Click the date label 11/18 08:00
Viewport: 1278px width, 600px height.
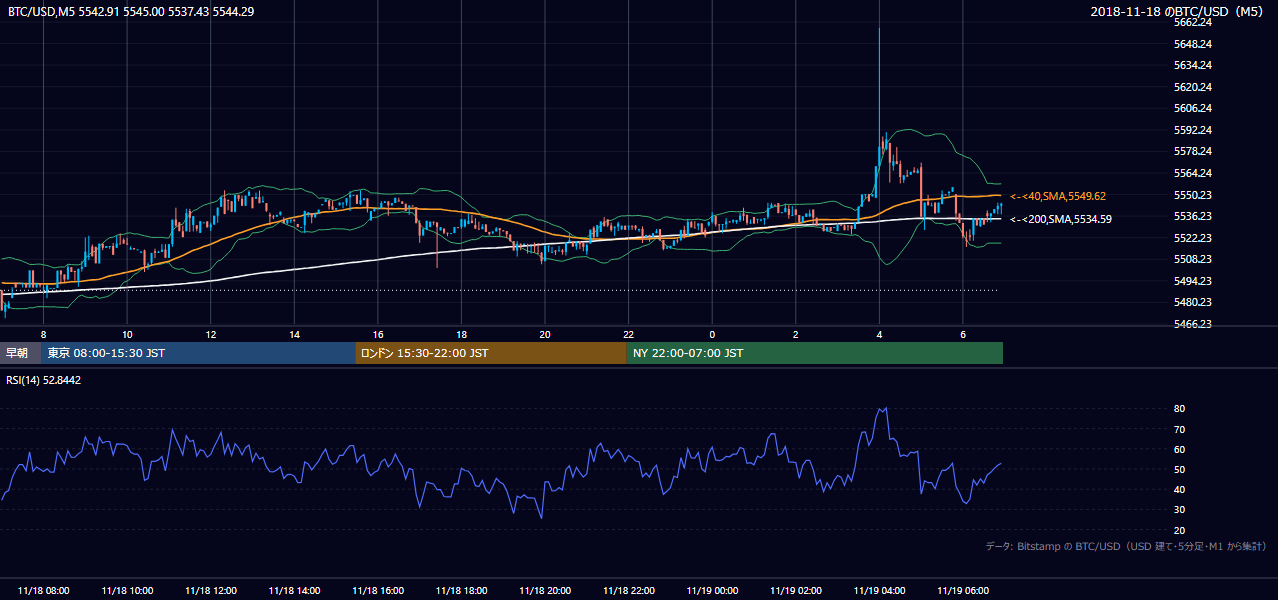click(x=43, y=590)
